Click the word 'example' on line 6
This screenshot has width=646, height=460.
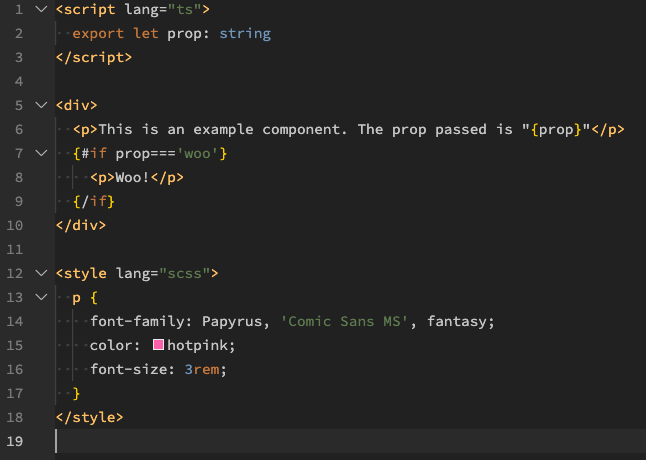[x=223, y=129]
